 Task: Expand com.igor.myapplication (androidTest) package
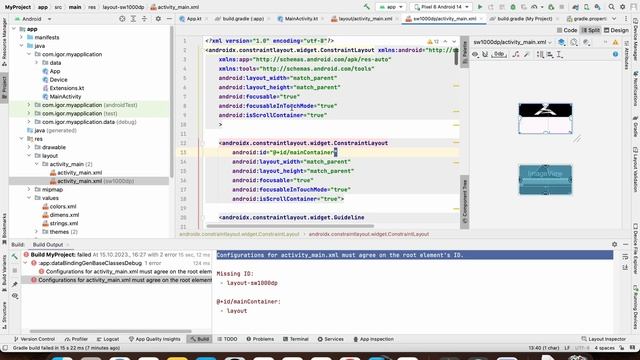pyautogui.click(x=29, y=105)
